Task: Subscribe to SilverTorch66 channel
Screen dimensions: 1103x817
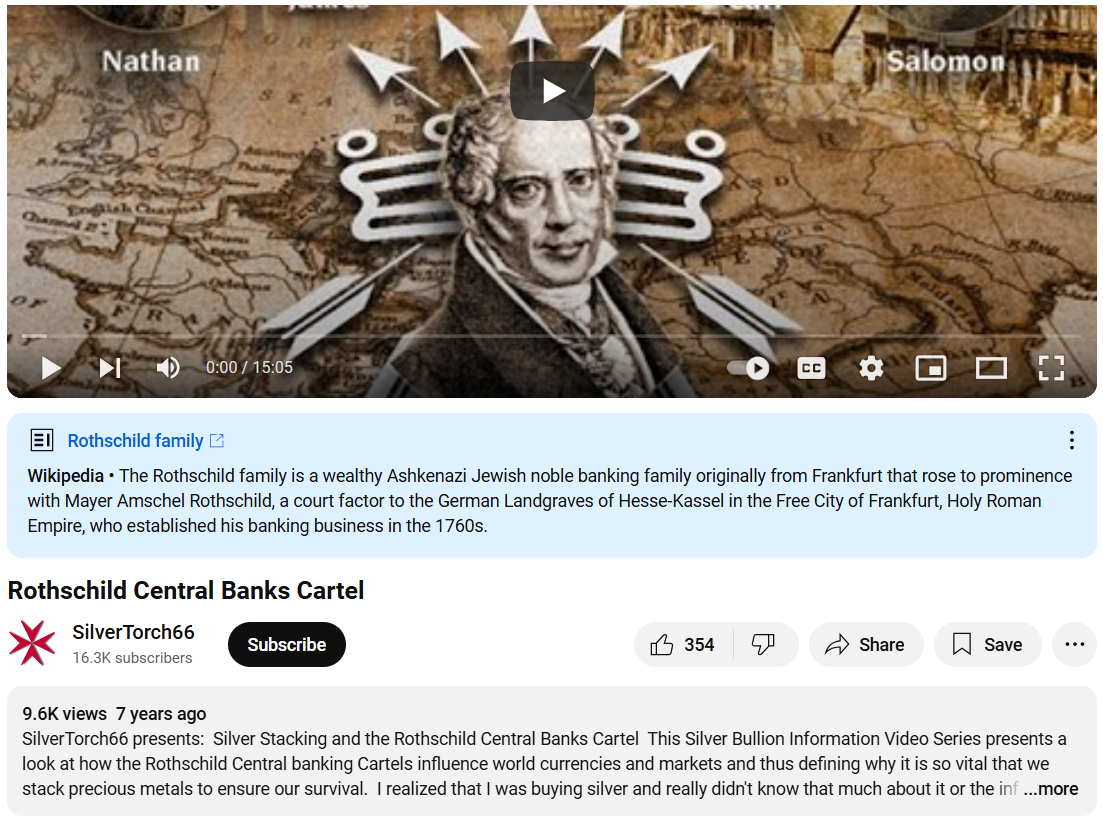Action: 286,645
